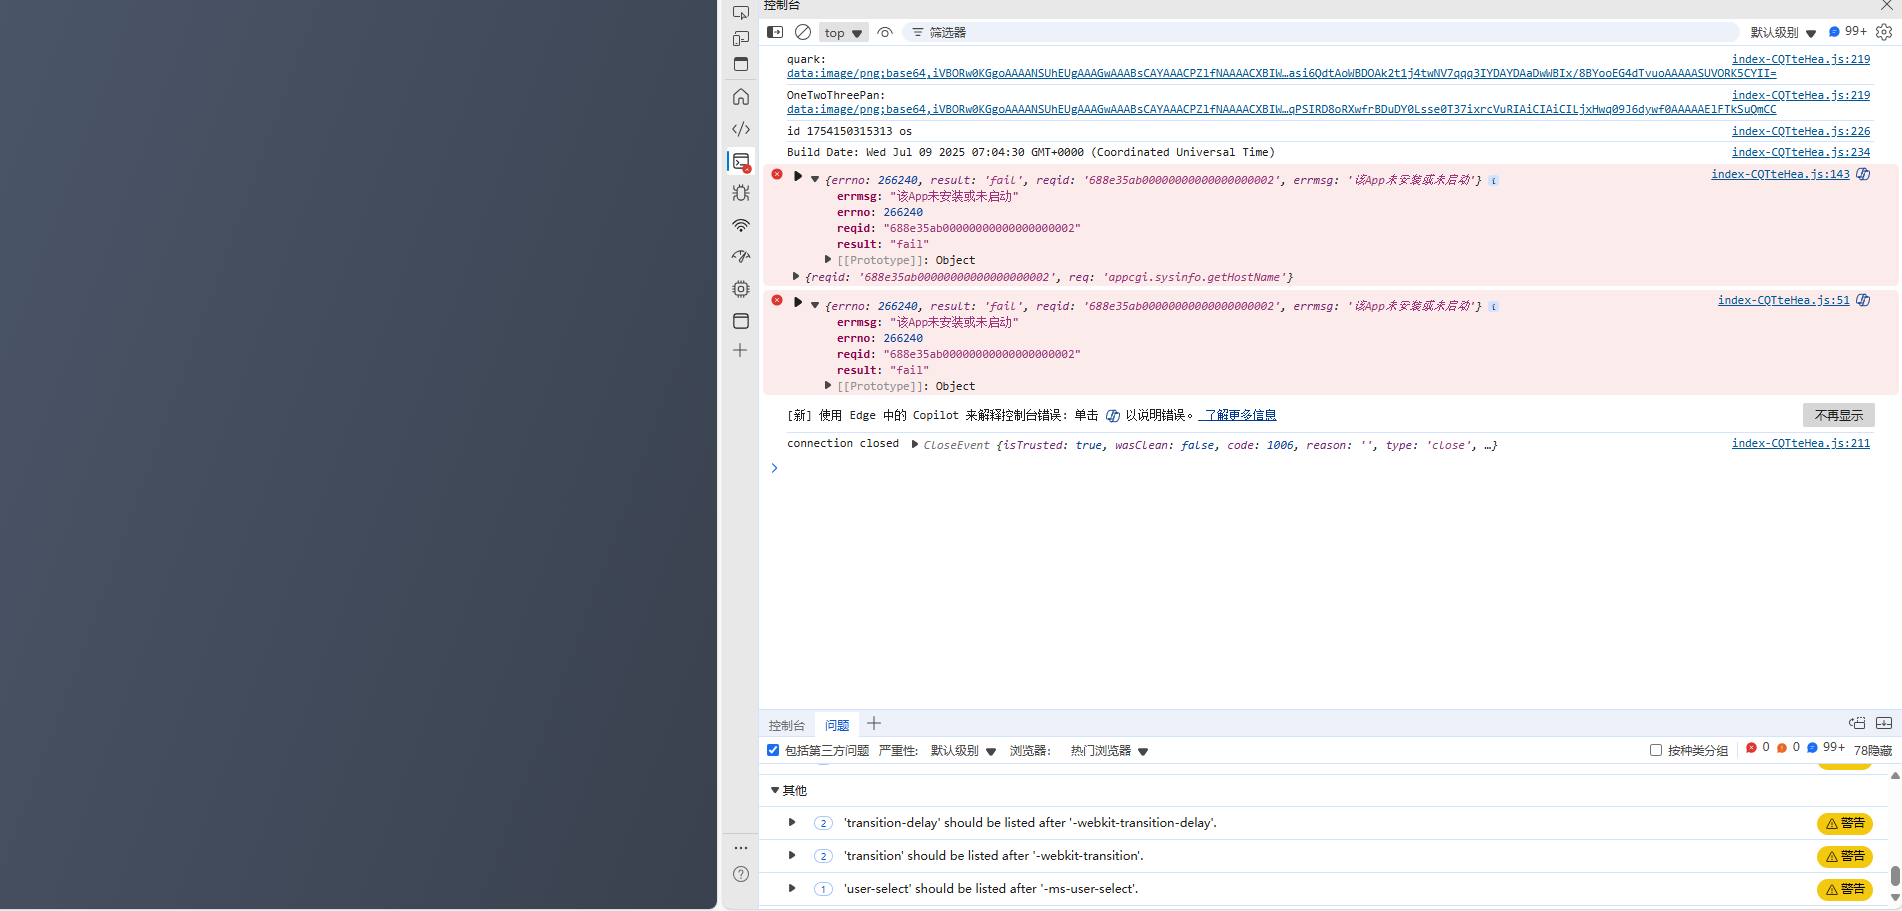
Task: Open the Network wifi icon tool
Action: 741,225
